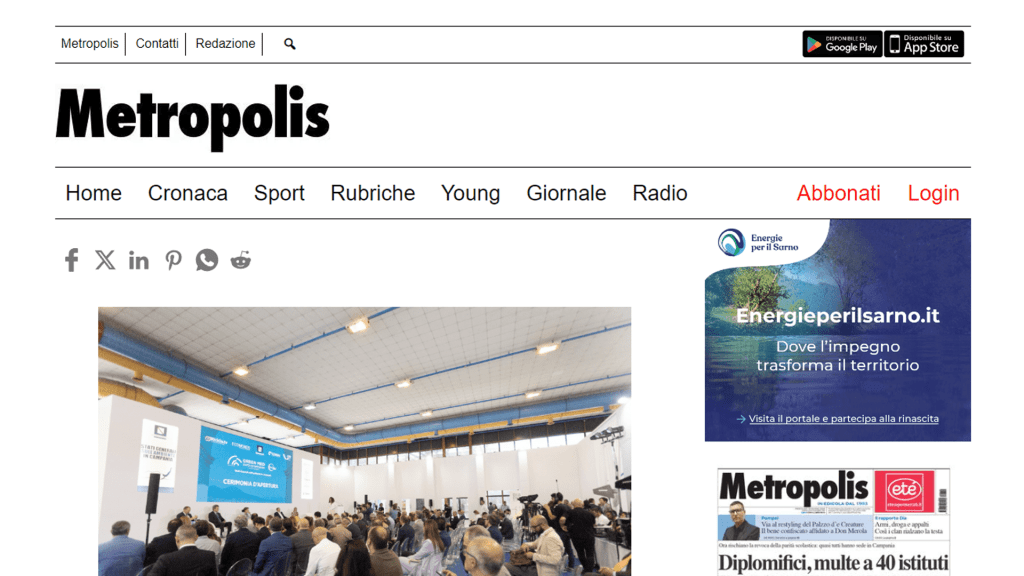Open Energieperilsarno.it banner ad

coord(838,330)
